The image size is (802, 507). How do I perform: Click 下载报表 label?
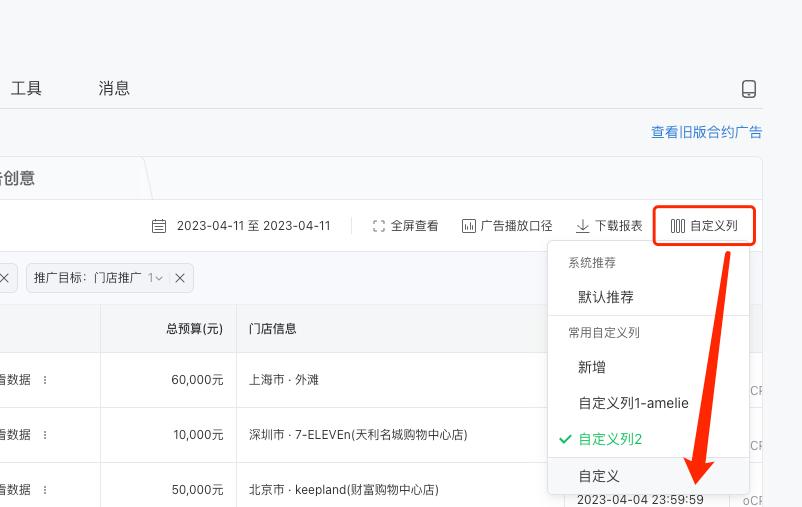pyautogui.click(x=618, y=226)
